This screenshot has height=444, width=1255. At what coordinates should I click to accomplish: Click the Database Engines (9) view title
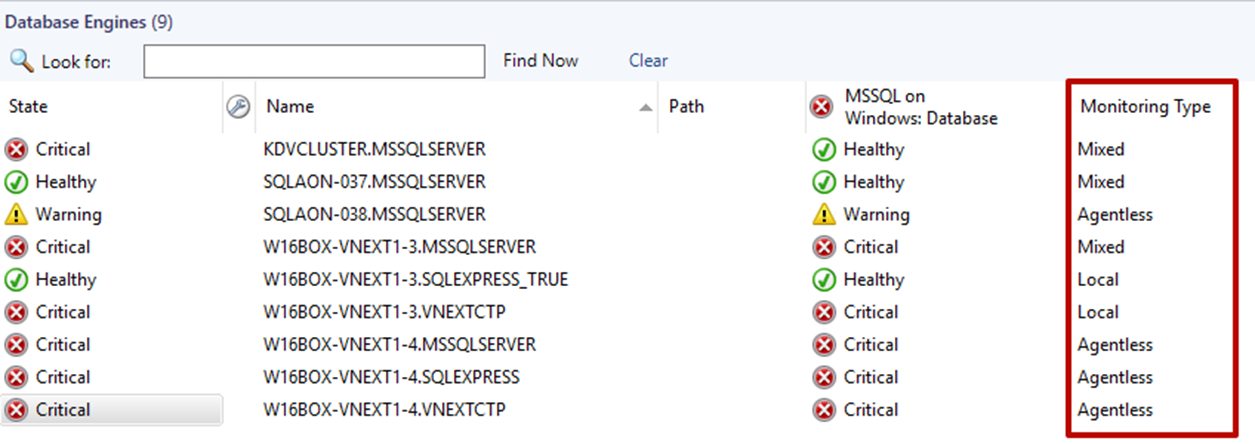(89, 22)
